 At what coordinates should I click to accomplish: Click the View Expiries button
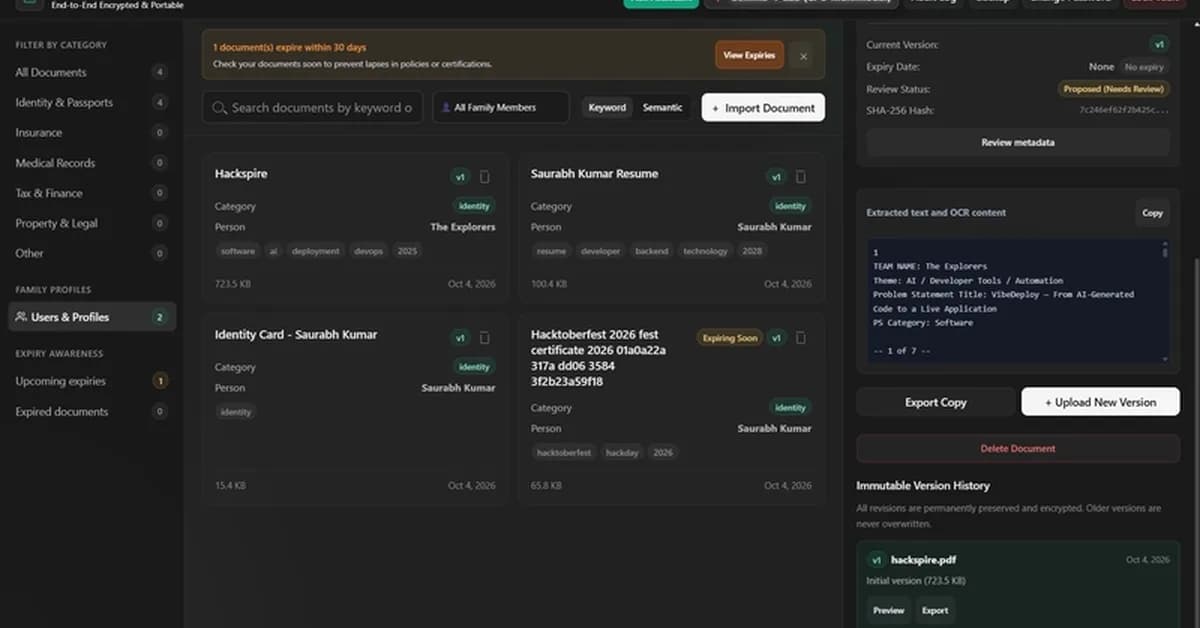pyautogui.click(x=749, y=56)
